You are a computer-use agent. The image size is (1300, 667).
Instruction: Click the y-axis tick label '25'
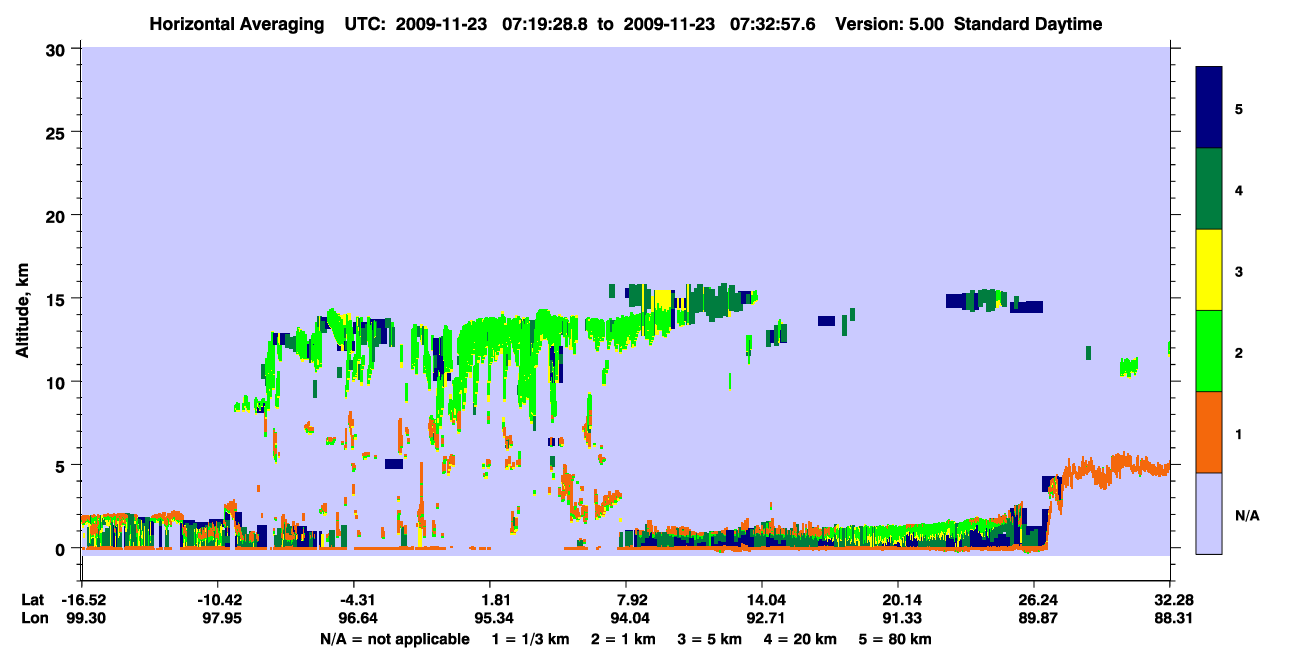point(58,132)
